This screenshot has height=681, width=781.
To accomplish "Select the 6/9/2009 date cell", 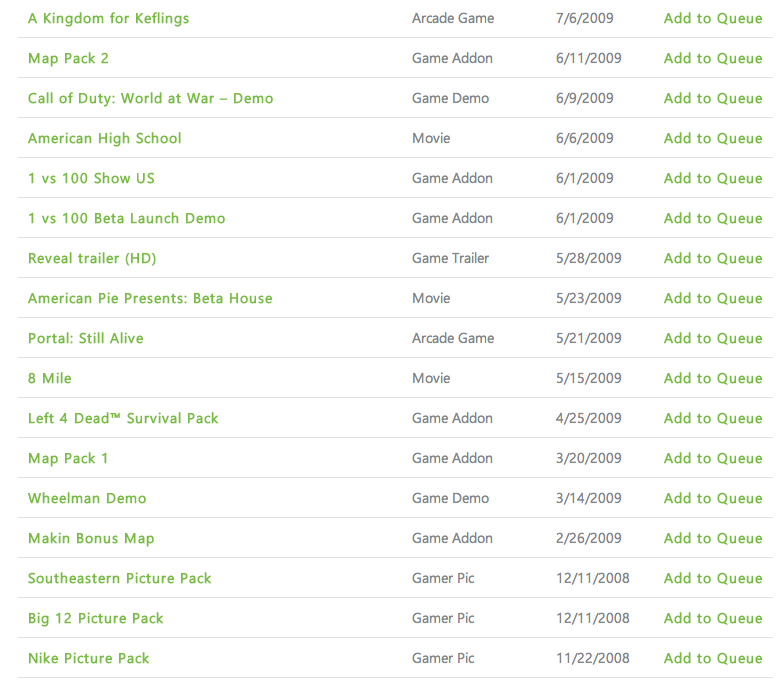I will click(585, 98).
